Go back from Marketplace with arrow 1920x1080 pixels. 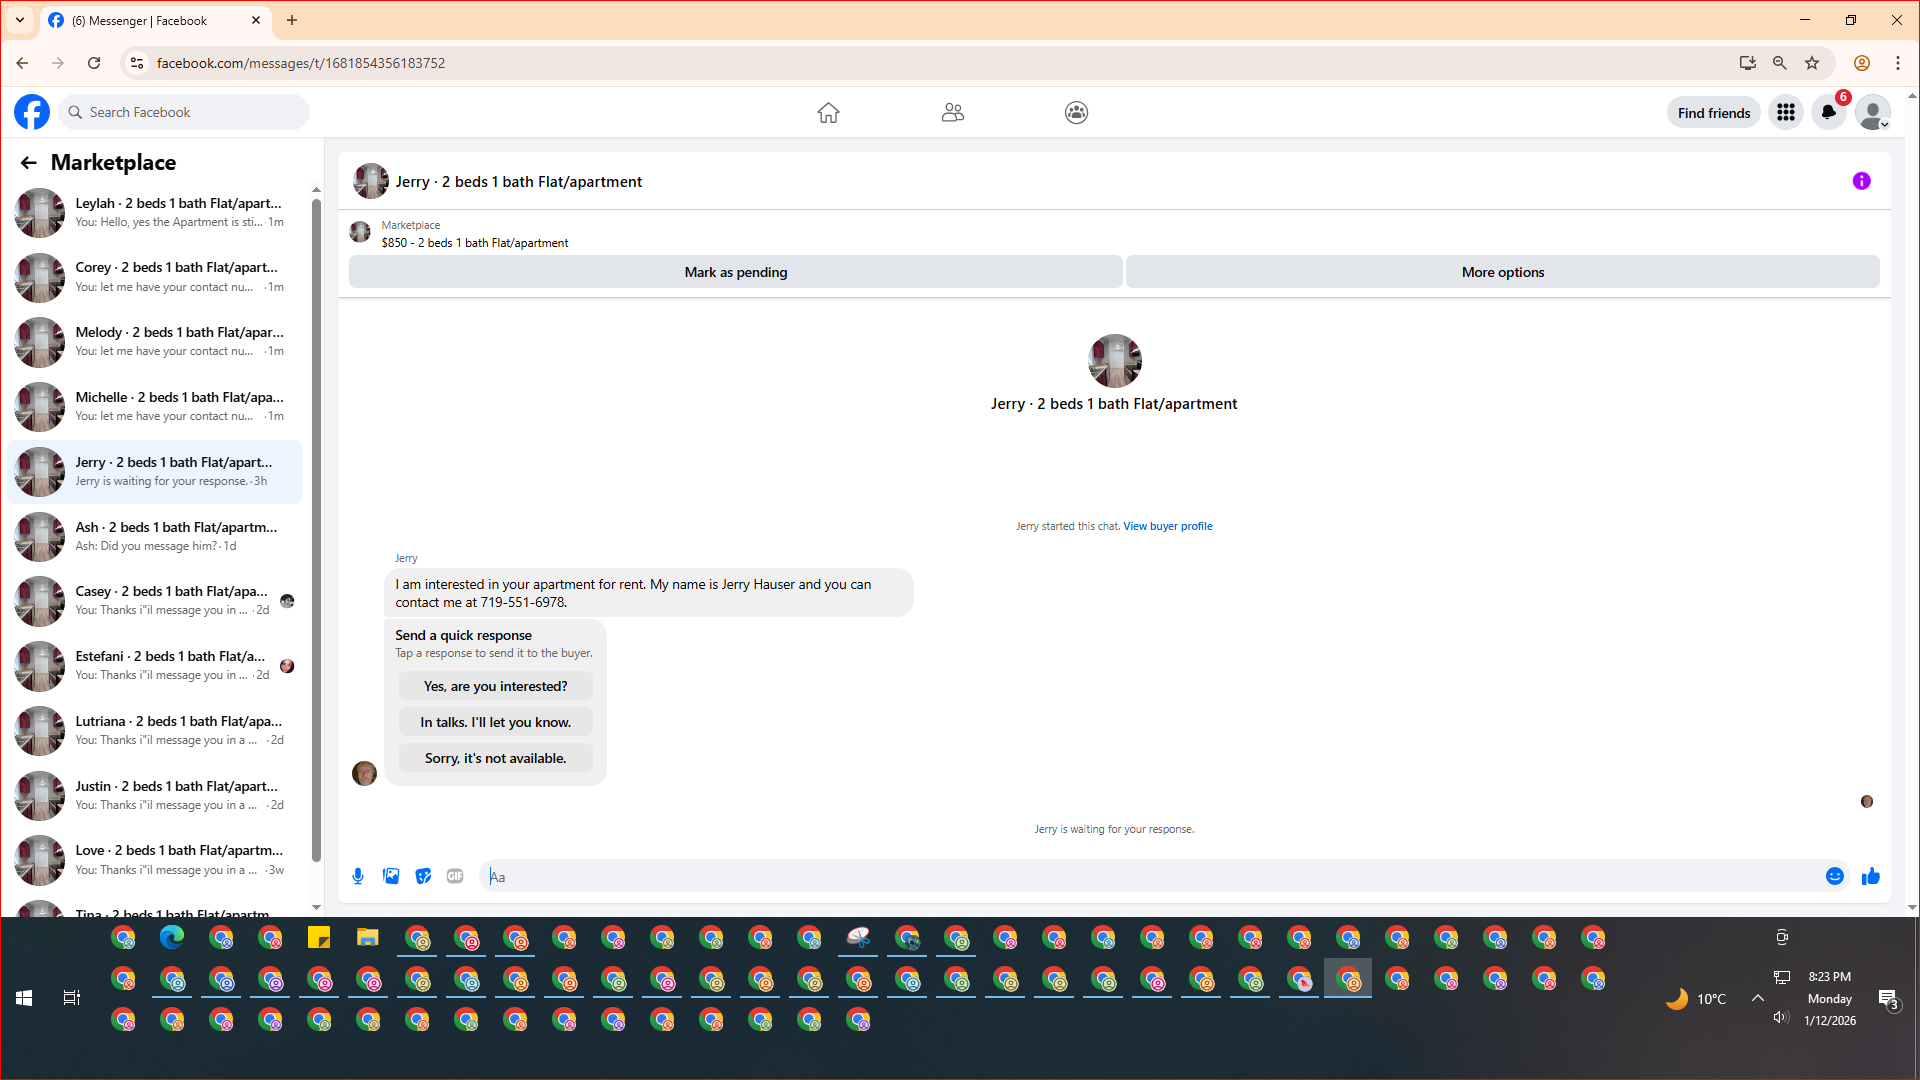[28, 163]
